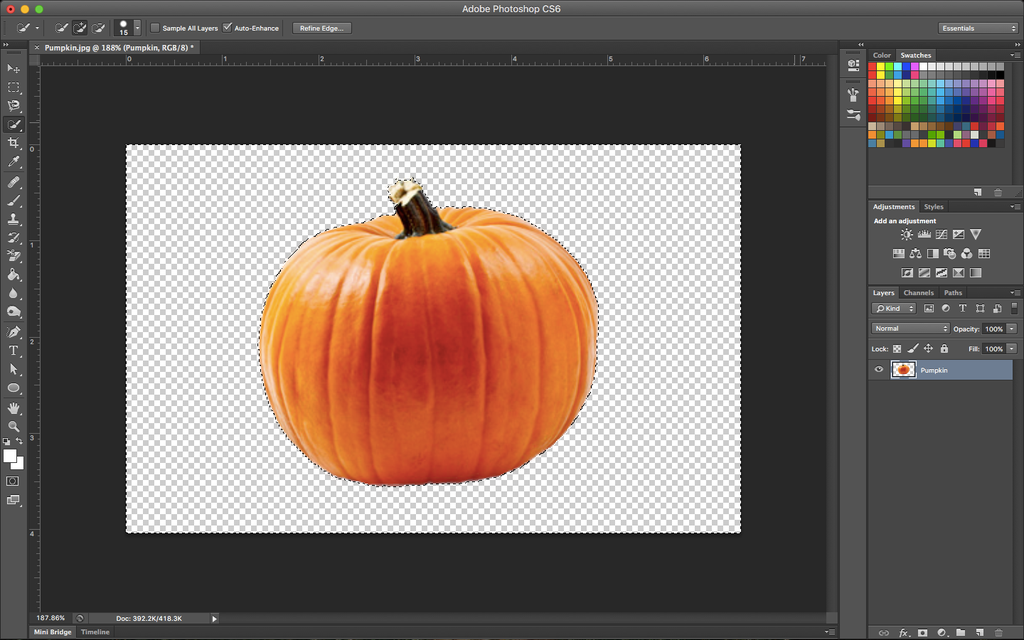
Task: Select the Crop tool
Action: point(14,143)
